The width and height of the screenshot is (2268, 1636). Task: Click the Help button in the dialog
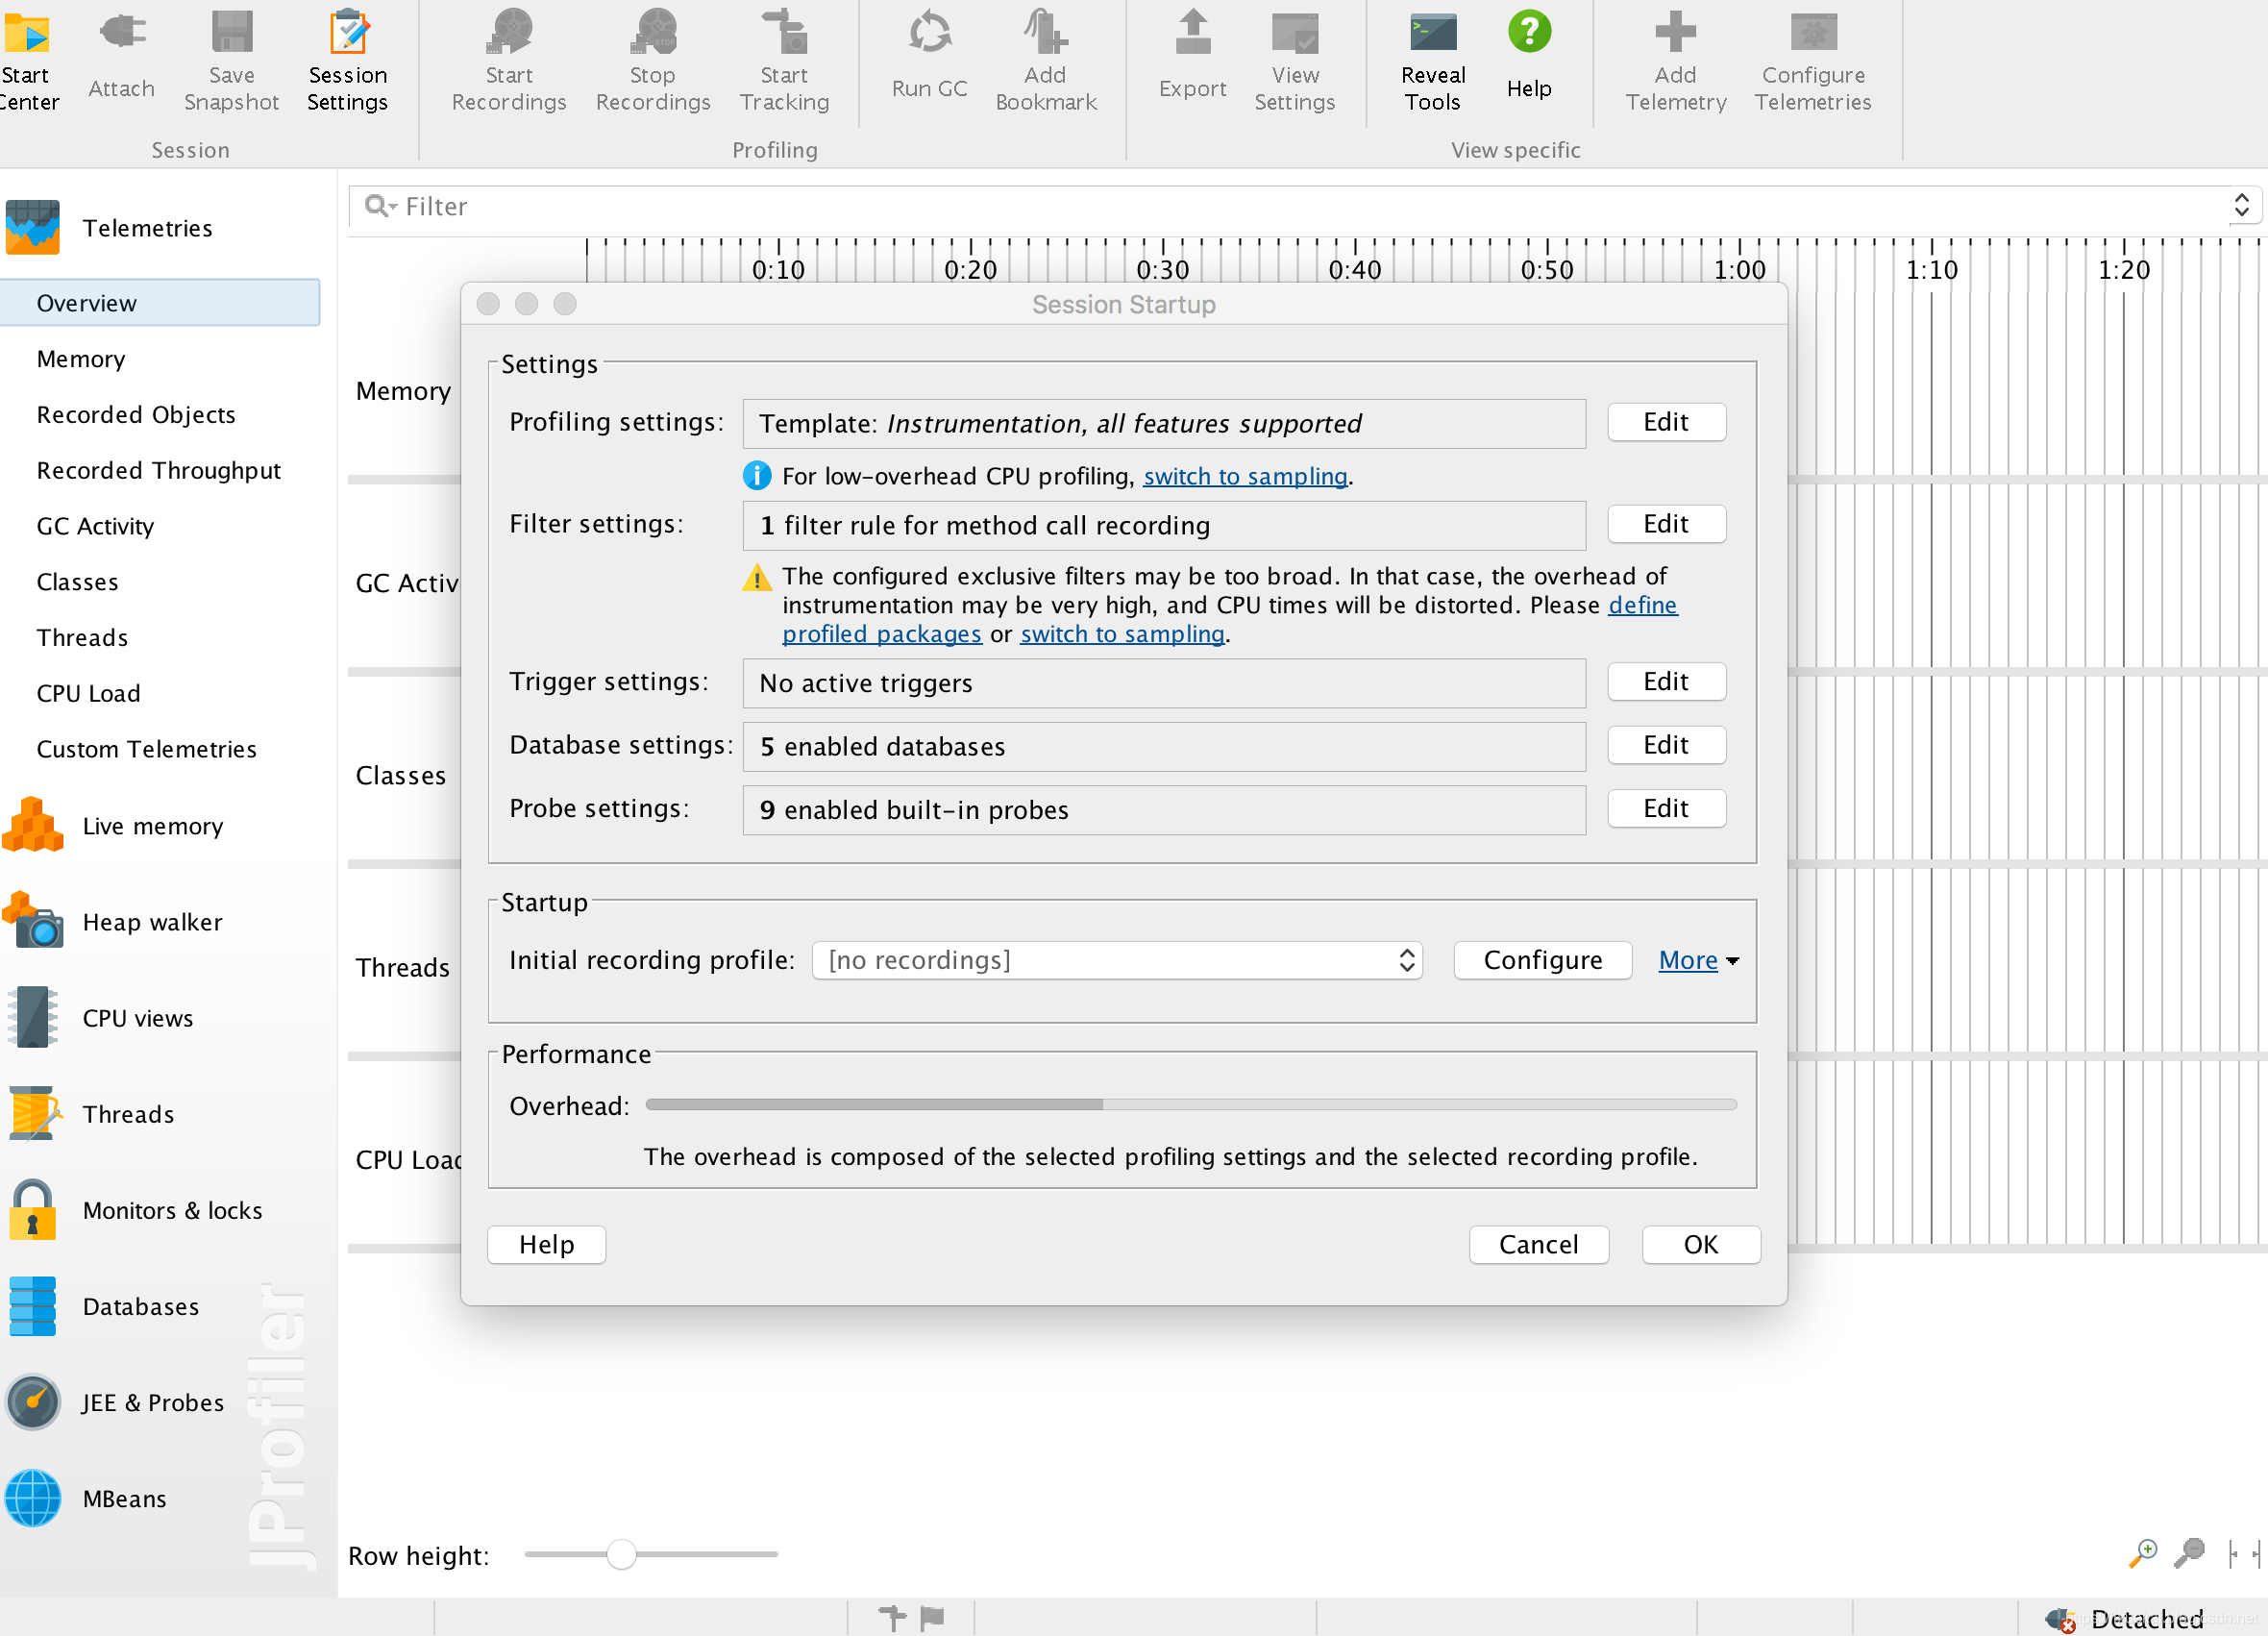[x=546, y=1245]
